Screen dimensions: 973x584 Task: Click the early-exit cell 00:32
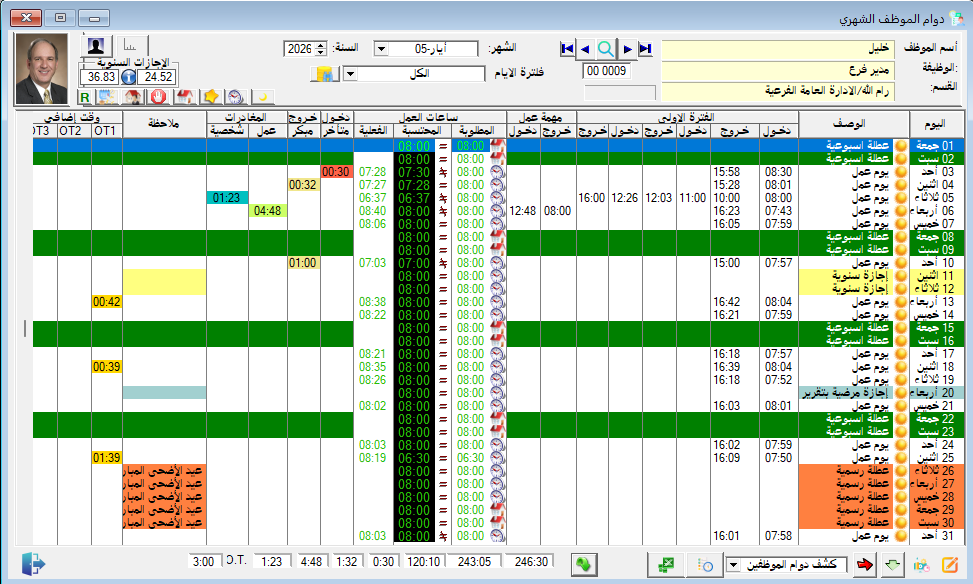pyautogui.click(x=303, y=185)
